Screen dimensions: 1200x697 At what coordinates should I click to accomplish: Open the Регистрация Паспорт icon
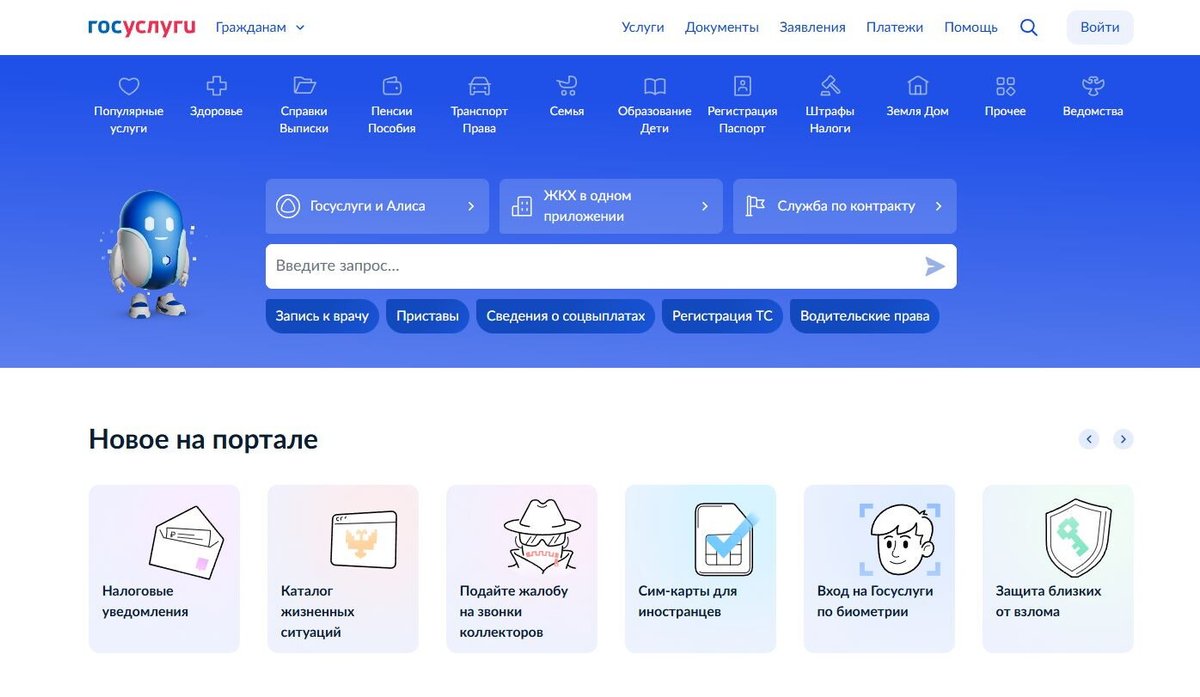tap(742, 86)
